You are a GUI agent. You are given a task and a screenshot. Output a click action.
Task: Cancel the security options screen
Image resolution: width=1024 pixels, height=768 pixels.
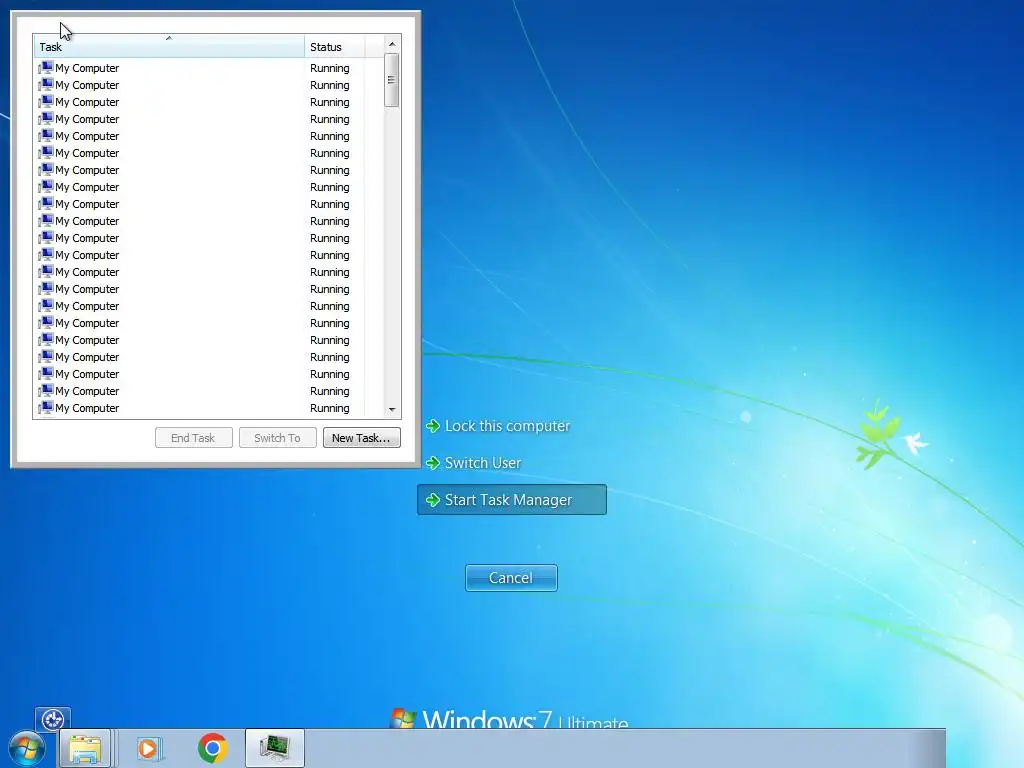511,578
